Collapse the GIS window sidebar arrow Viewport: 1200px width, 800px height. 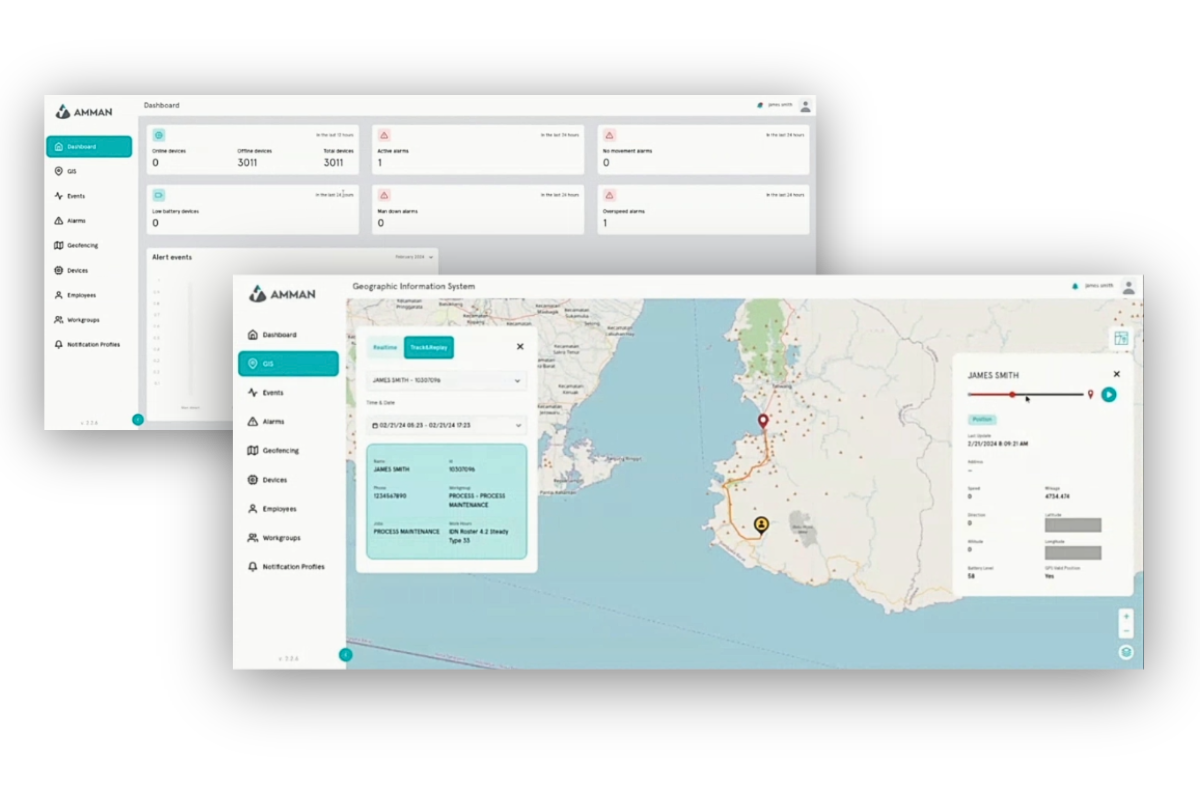346,654
